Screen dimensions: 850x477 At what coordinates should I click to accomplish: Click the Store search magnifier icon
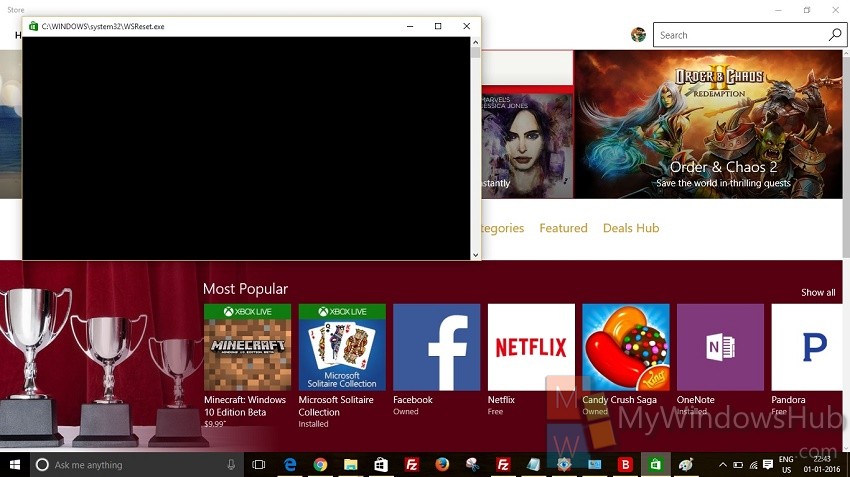835,35
